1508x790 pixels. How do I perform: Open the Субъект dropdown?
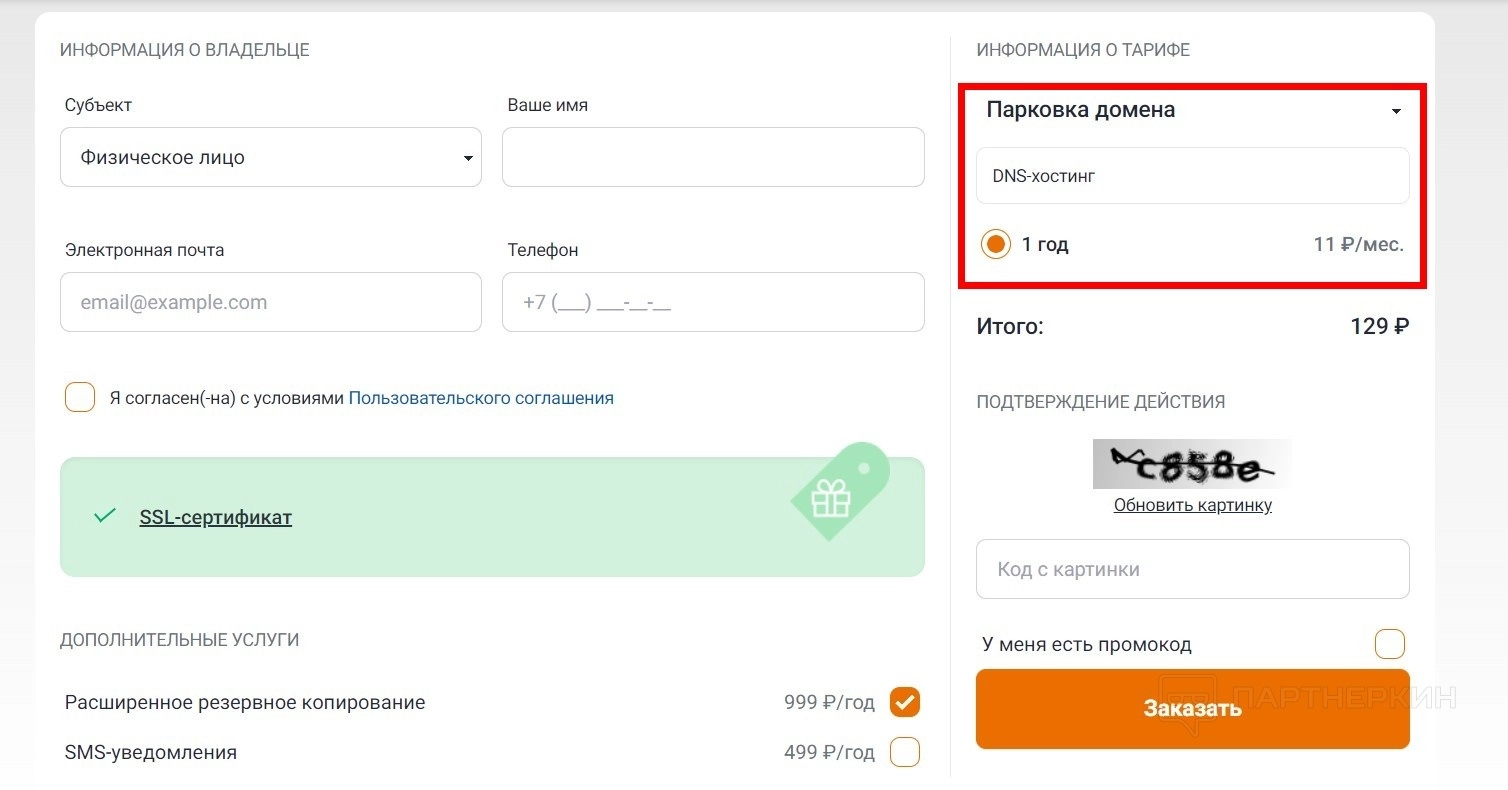(270, 157)
